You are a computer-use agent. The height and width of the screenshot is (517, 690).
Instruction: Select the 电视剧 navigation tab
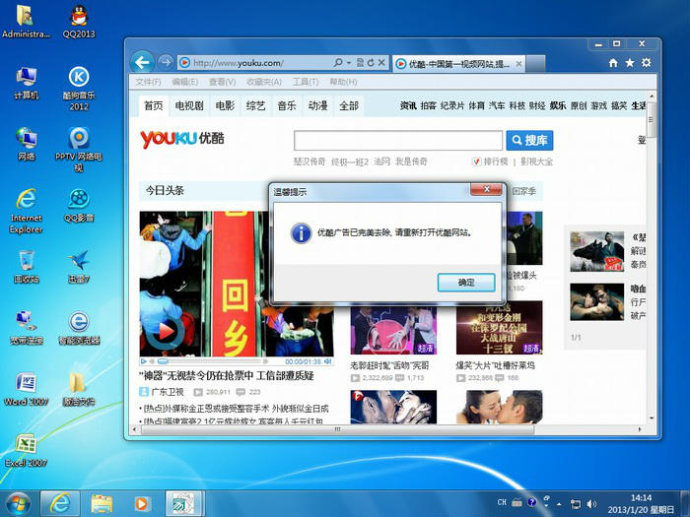click(x=189, y=106)
